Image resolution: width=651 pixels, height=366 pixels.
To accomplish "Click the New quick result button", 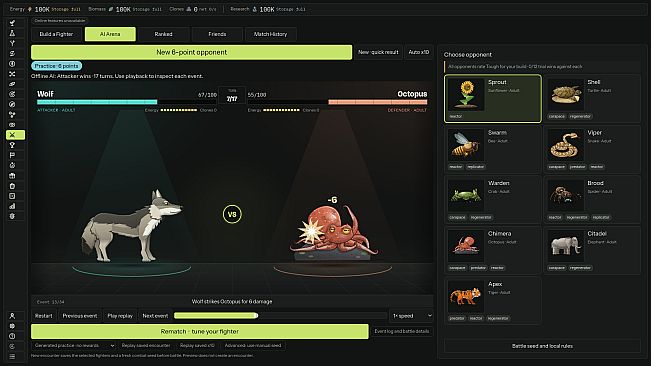I will click(x=378, y=52).
